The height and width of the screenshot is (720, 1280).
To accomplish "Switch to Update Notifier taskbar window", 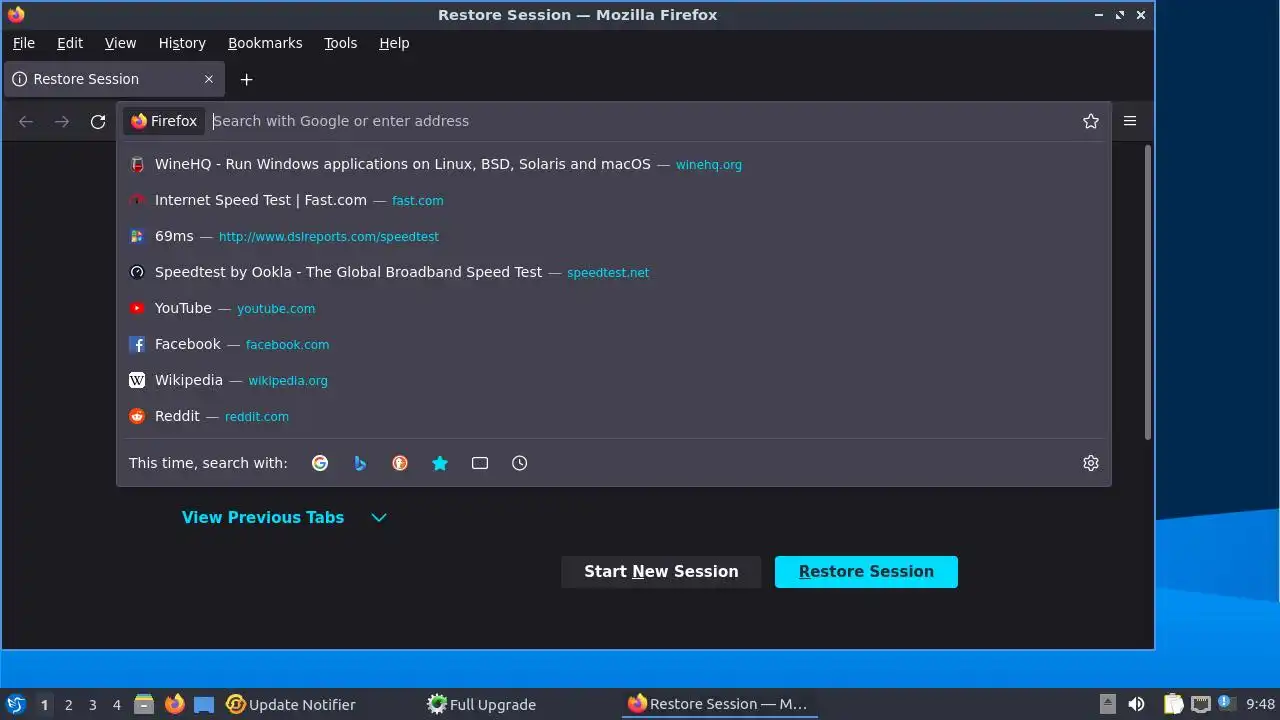I will pyautogui.click(x=291, y=704).
